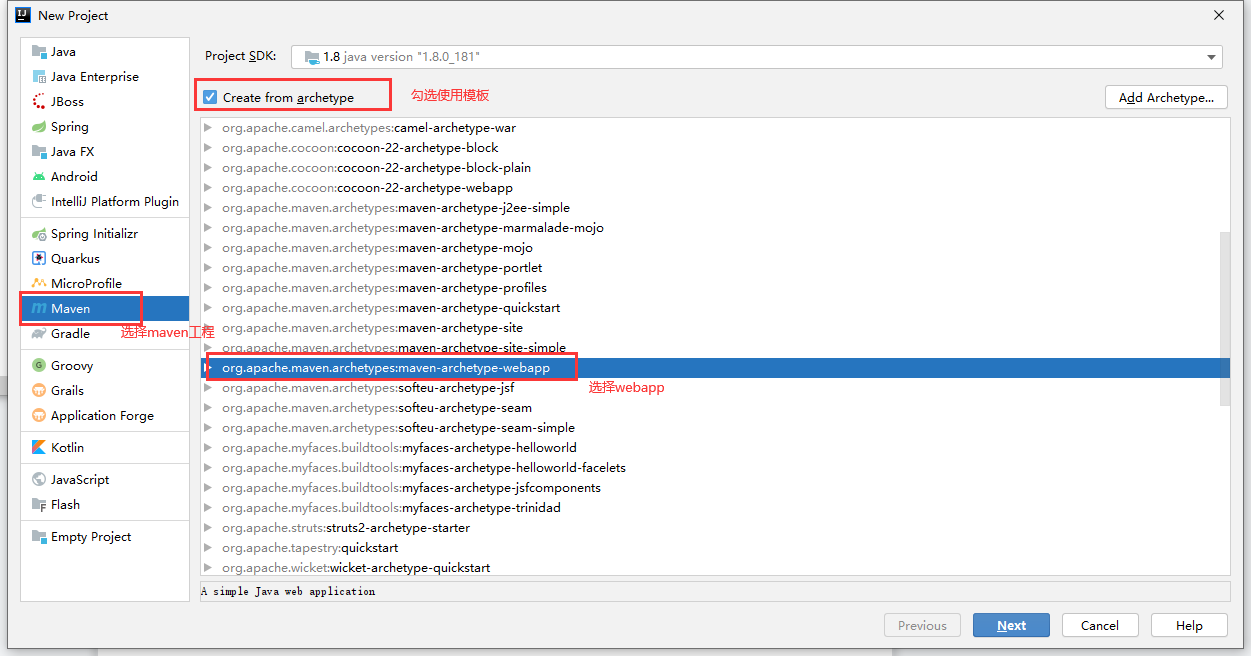Click the Android robot icon
The width and height of the screenshot is (1251, 656).
coord(39,177)
